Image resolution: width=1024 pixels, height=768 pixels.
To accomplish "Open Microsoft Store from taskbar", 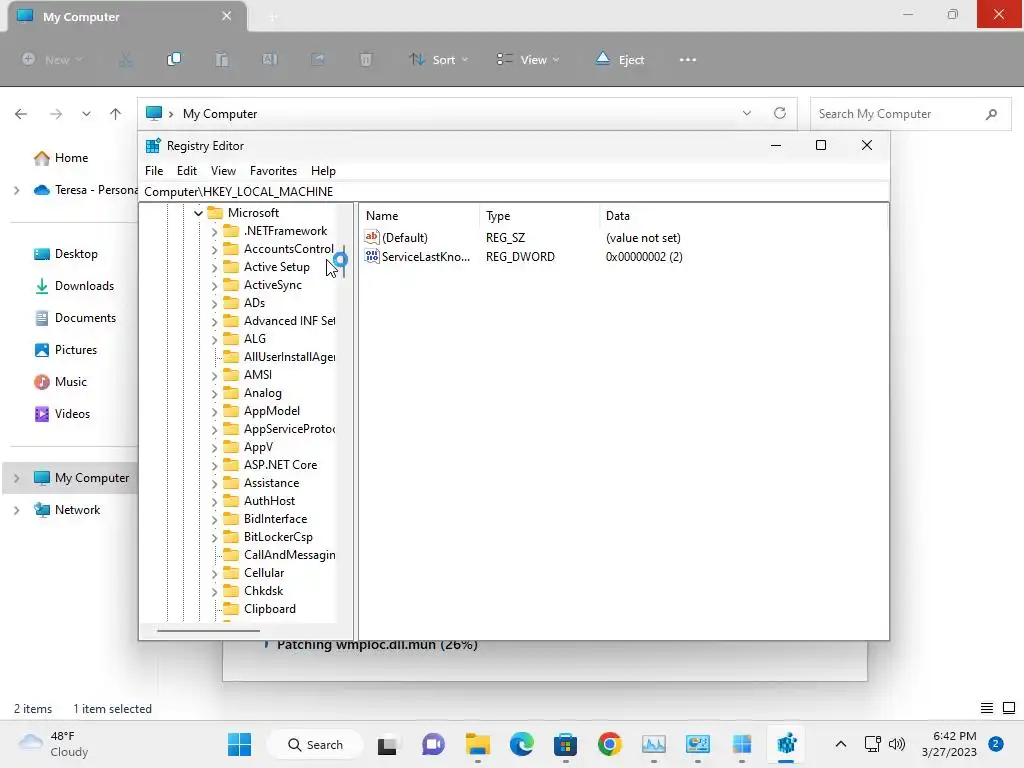I will [x=565, y=744].
